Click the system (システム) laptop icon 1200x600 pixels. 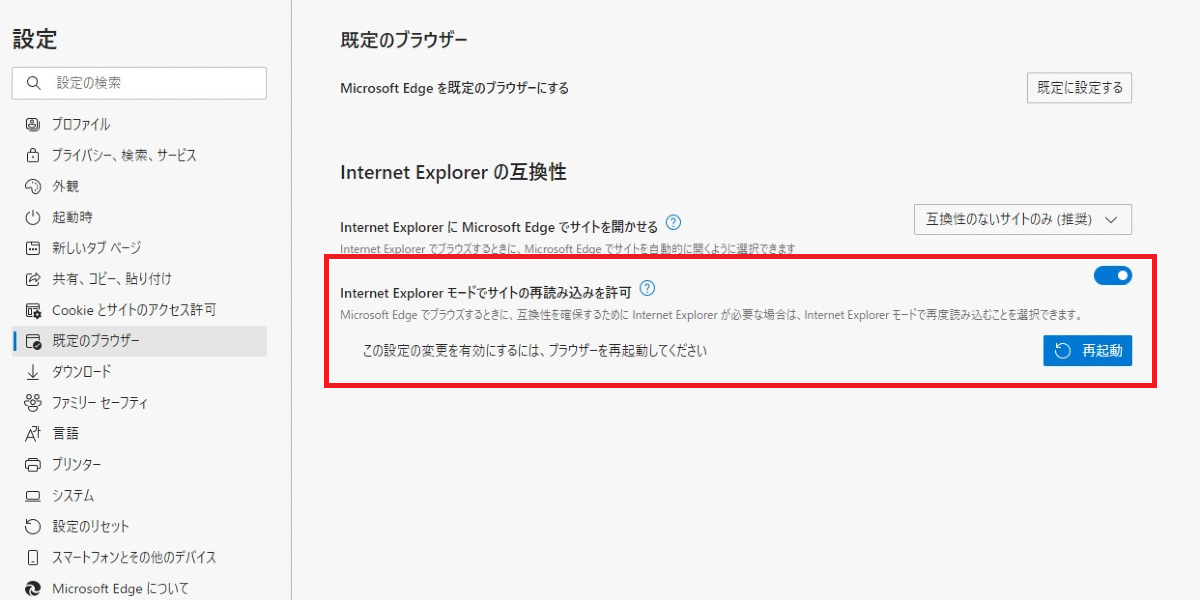coord(33,496)
